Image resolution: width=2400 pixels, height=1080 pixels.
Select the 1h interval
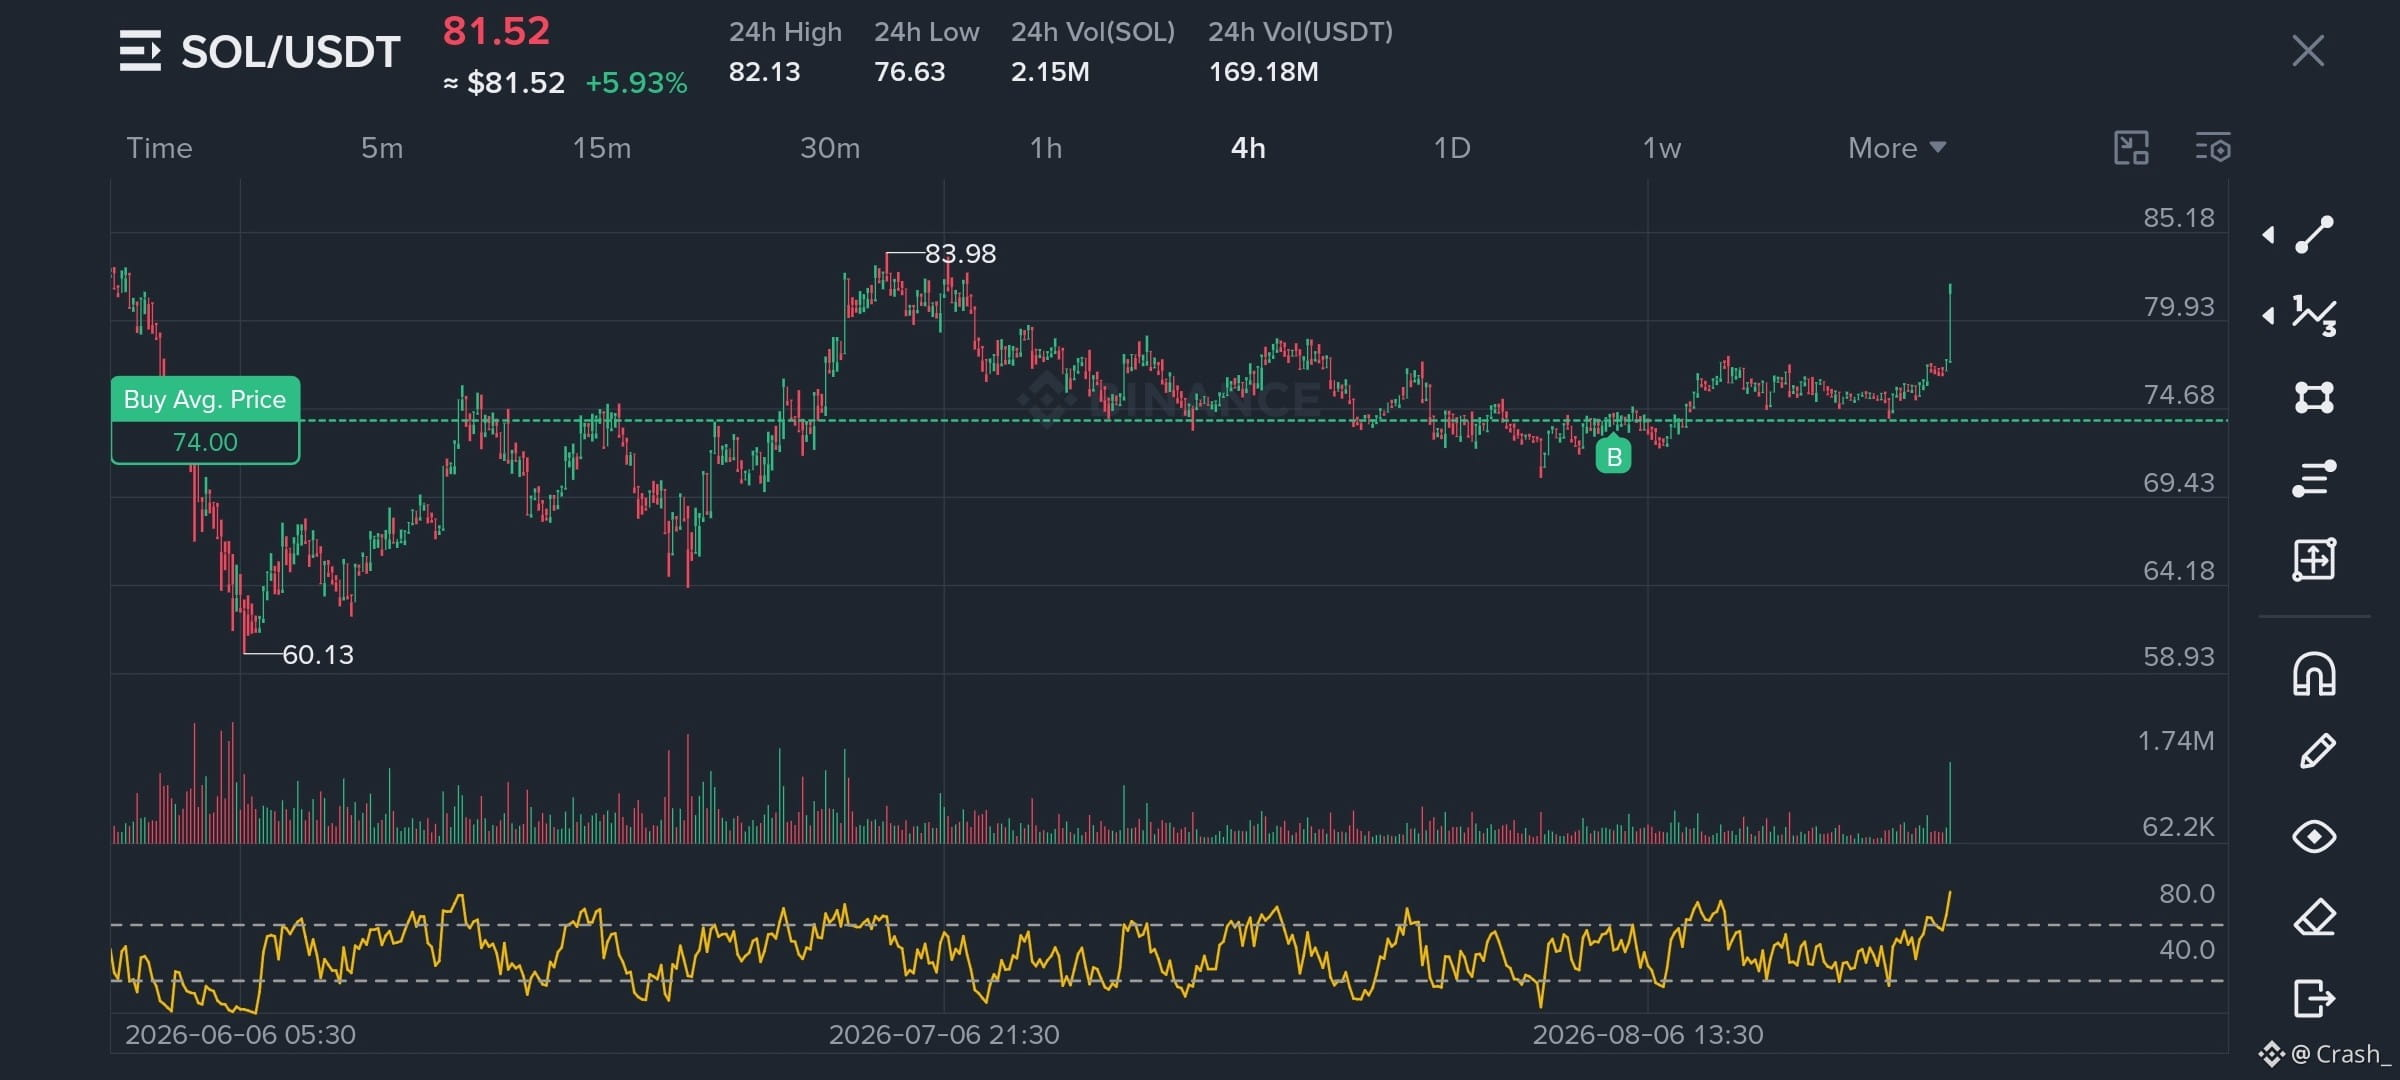(1046, 148)
